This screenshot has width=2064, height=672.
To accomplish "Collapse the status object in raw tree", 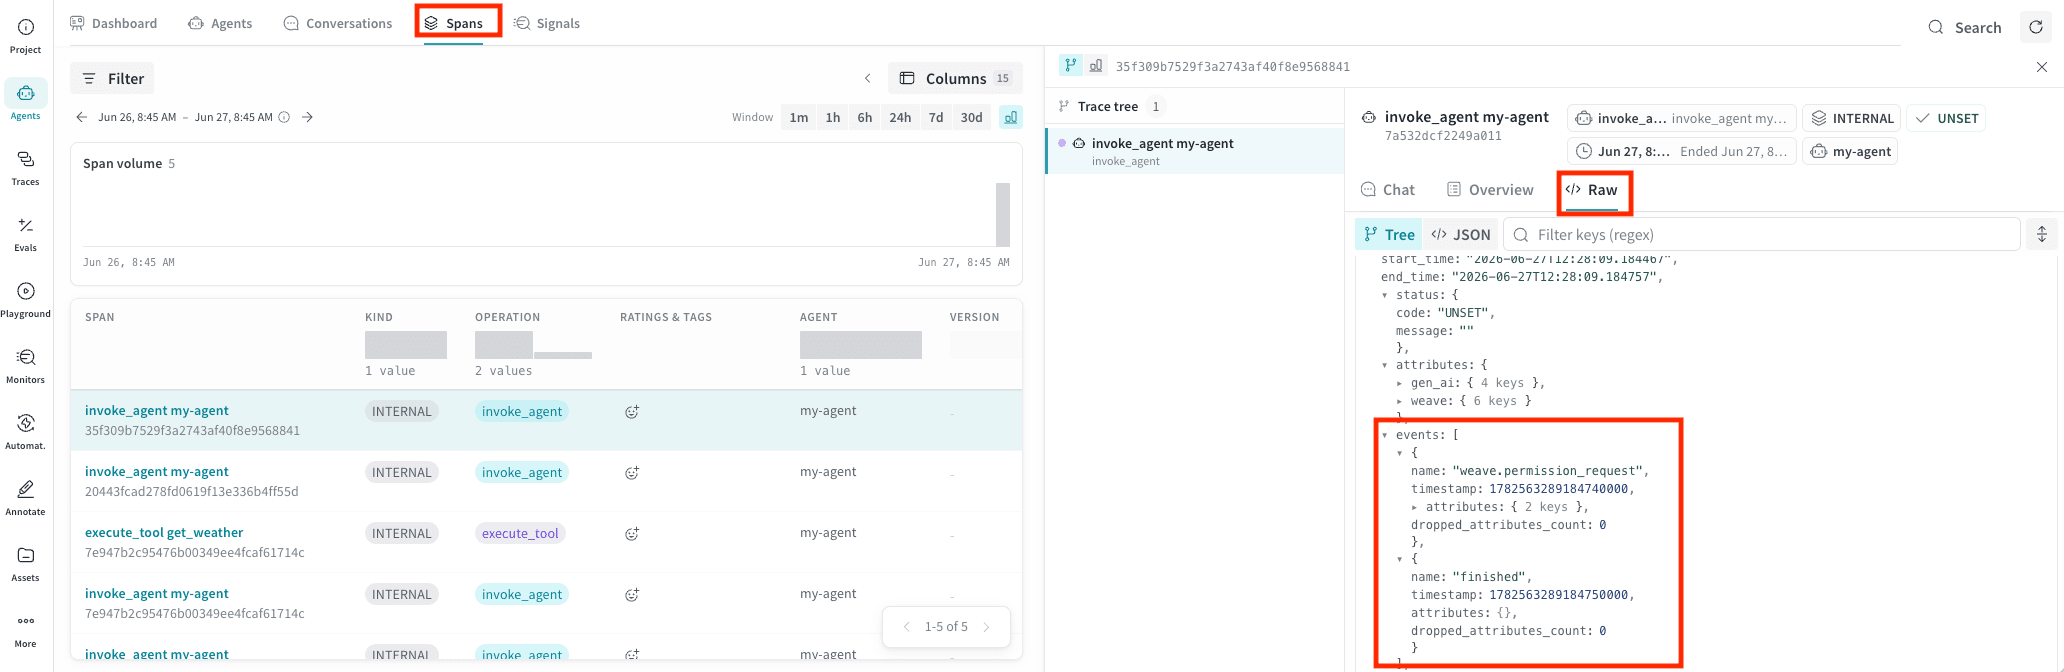I will [1385, 295].
